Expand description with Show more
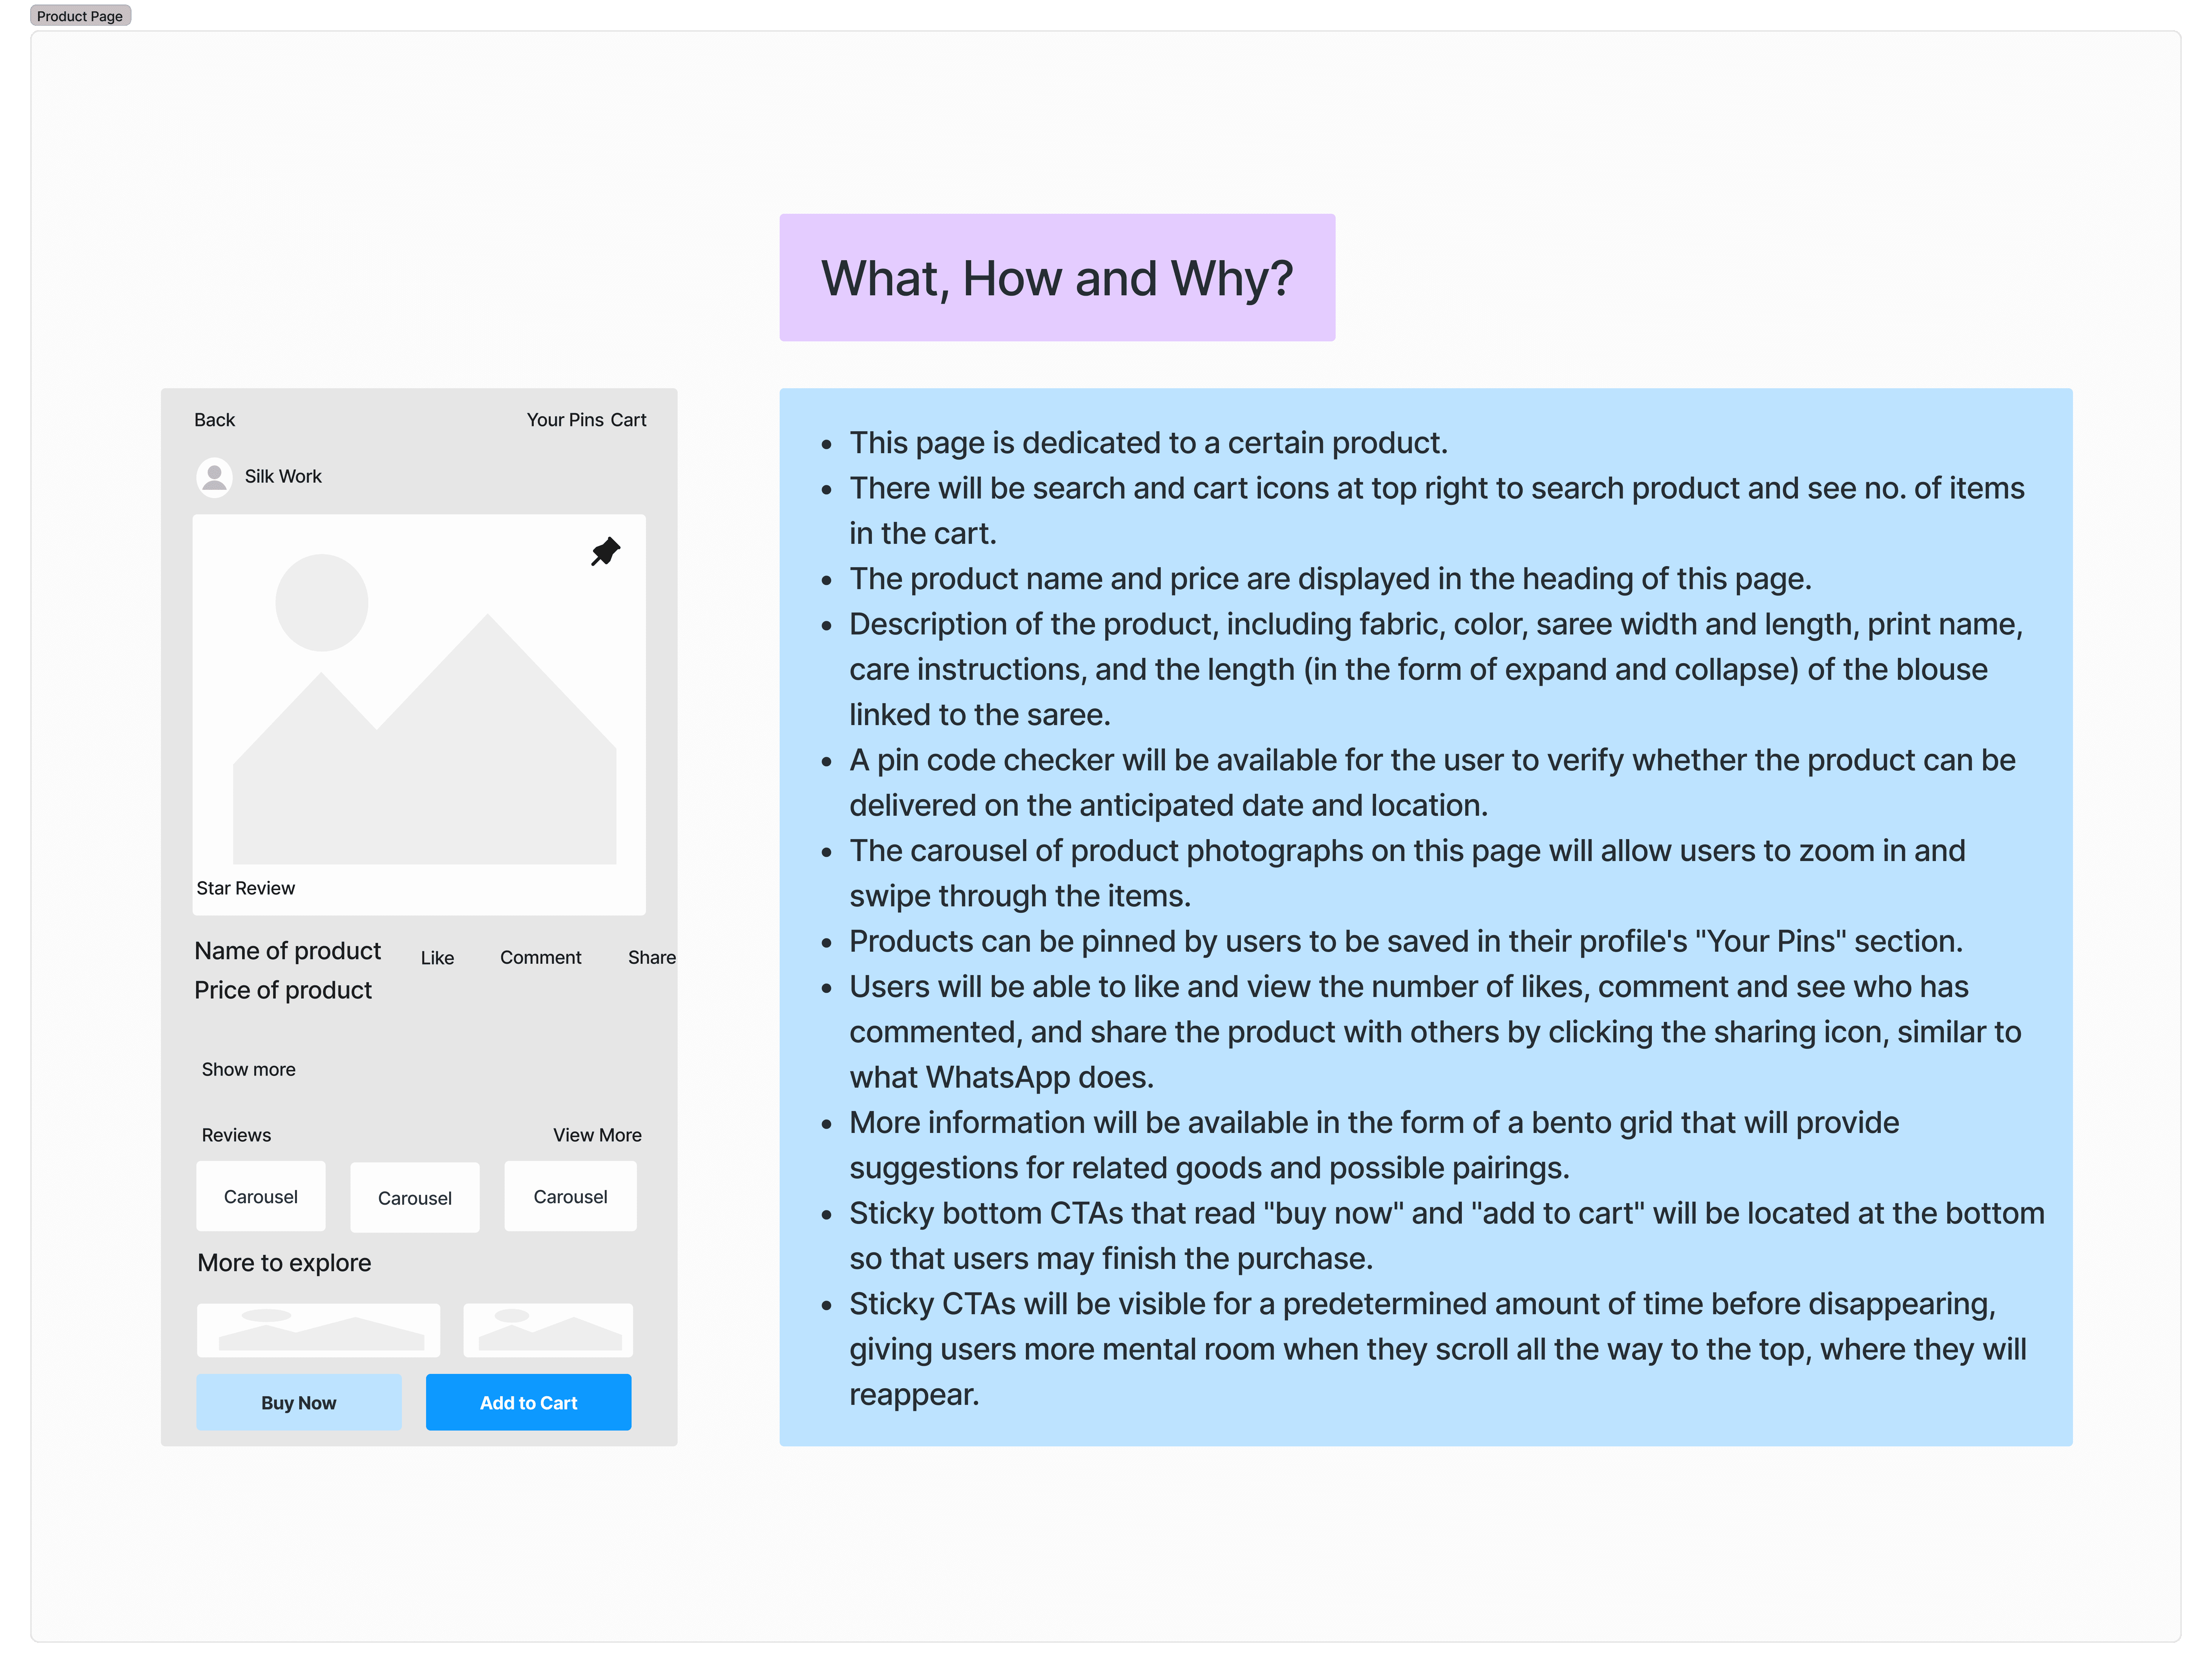 point(248,1069)
